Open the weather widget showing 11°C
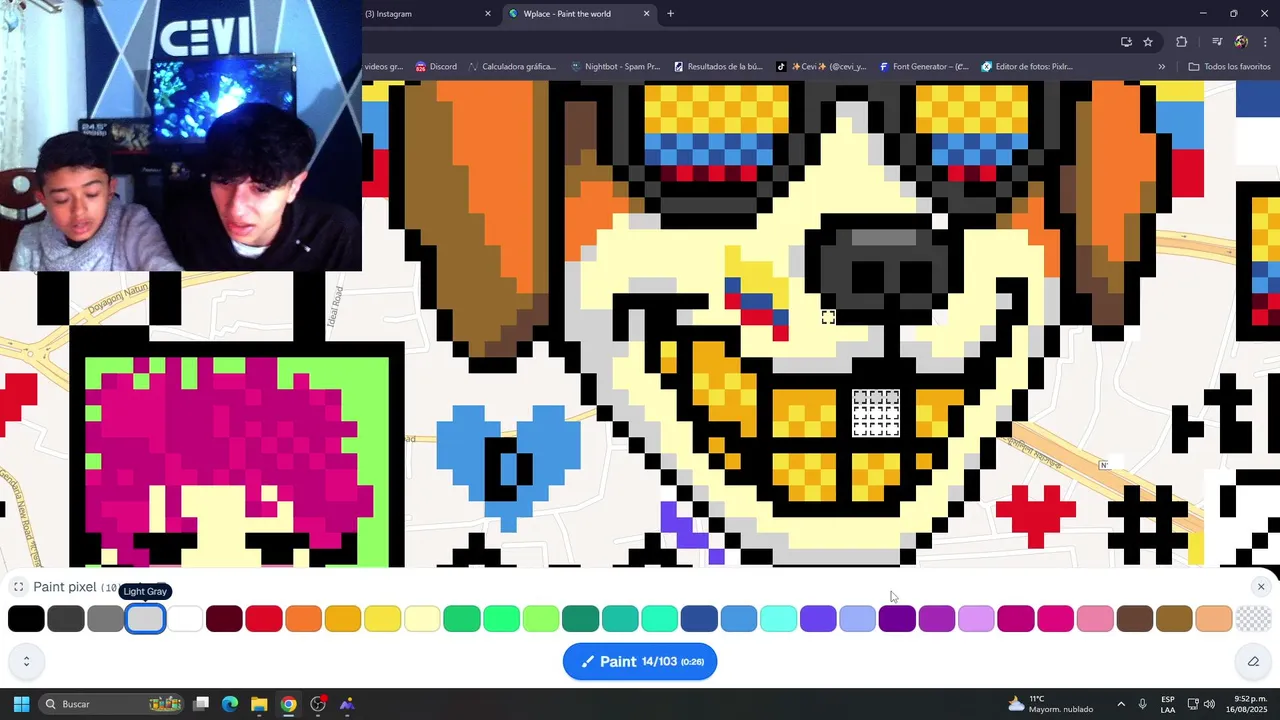The height and width of the screenshot is (720, 1280). 1050,704
